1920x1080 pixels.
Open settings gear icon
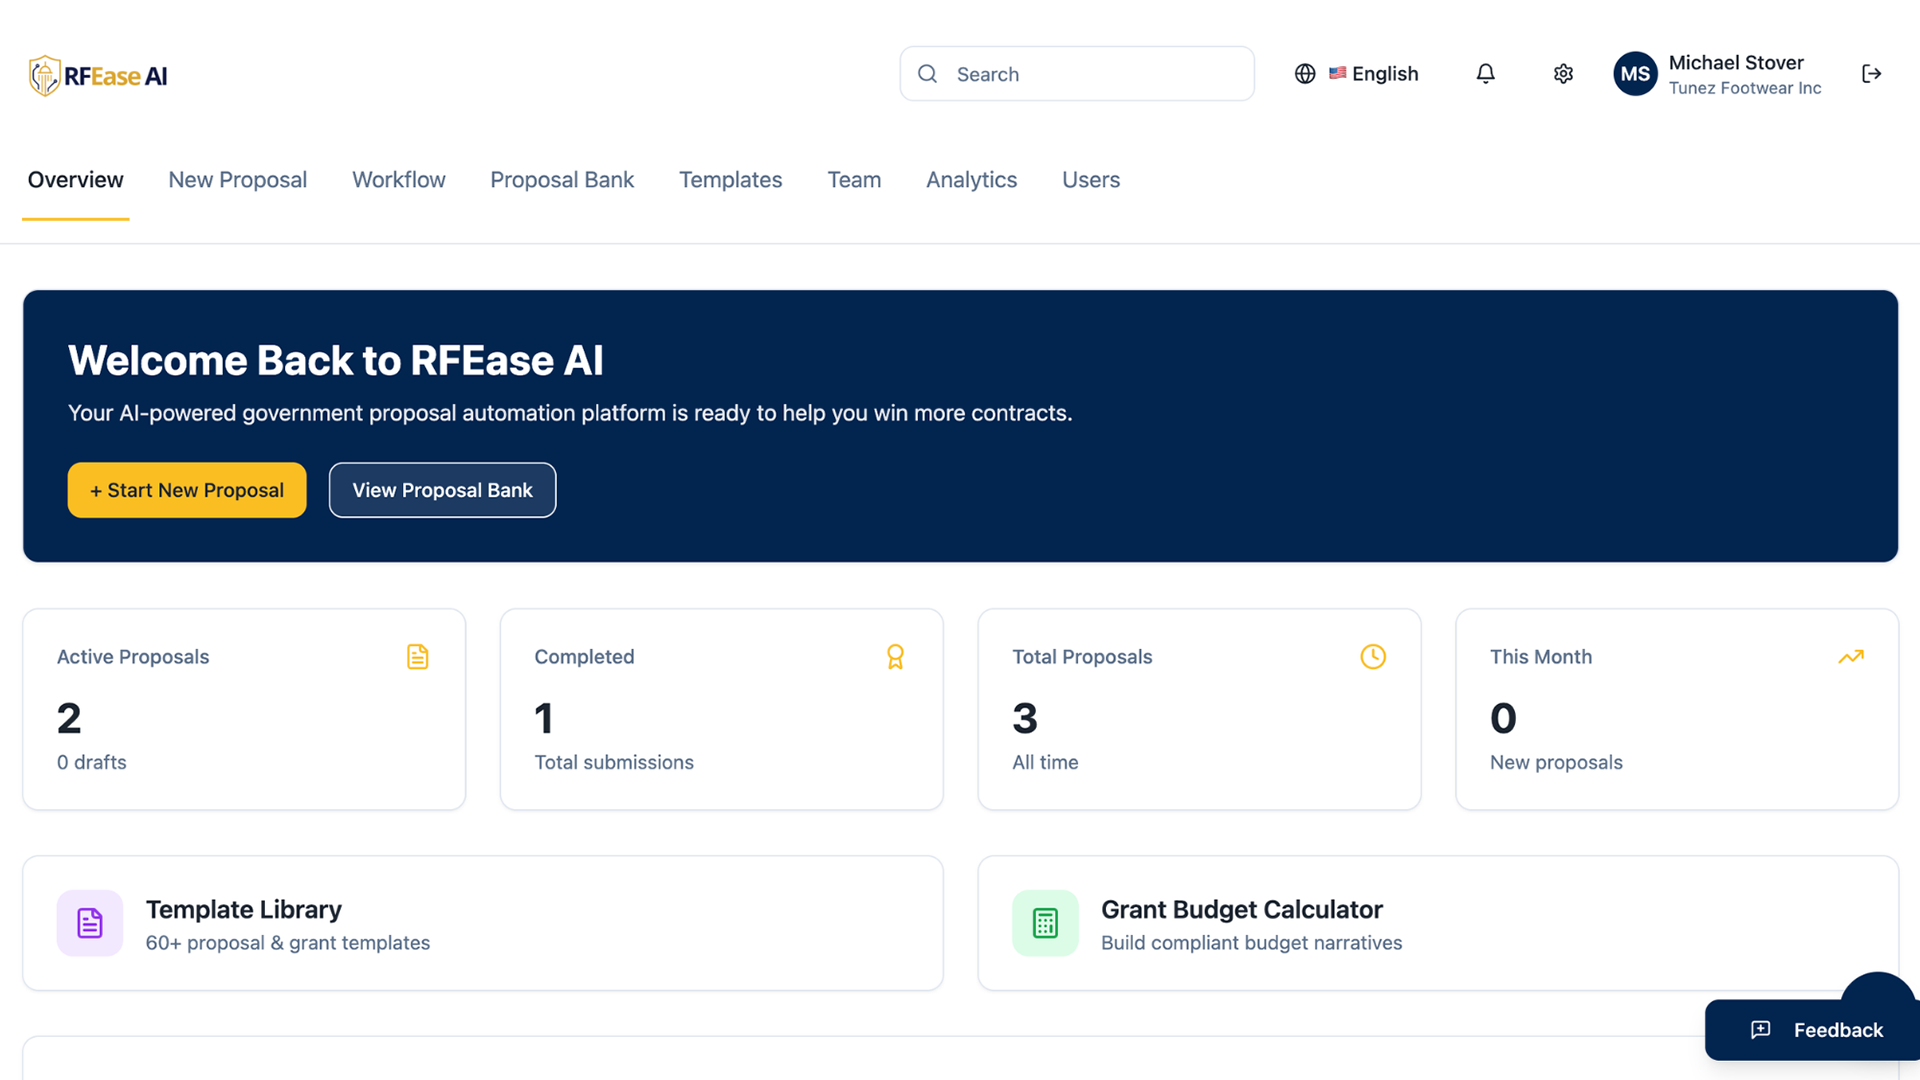[x=1563, y=74]
